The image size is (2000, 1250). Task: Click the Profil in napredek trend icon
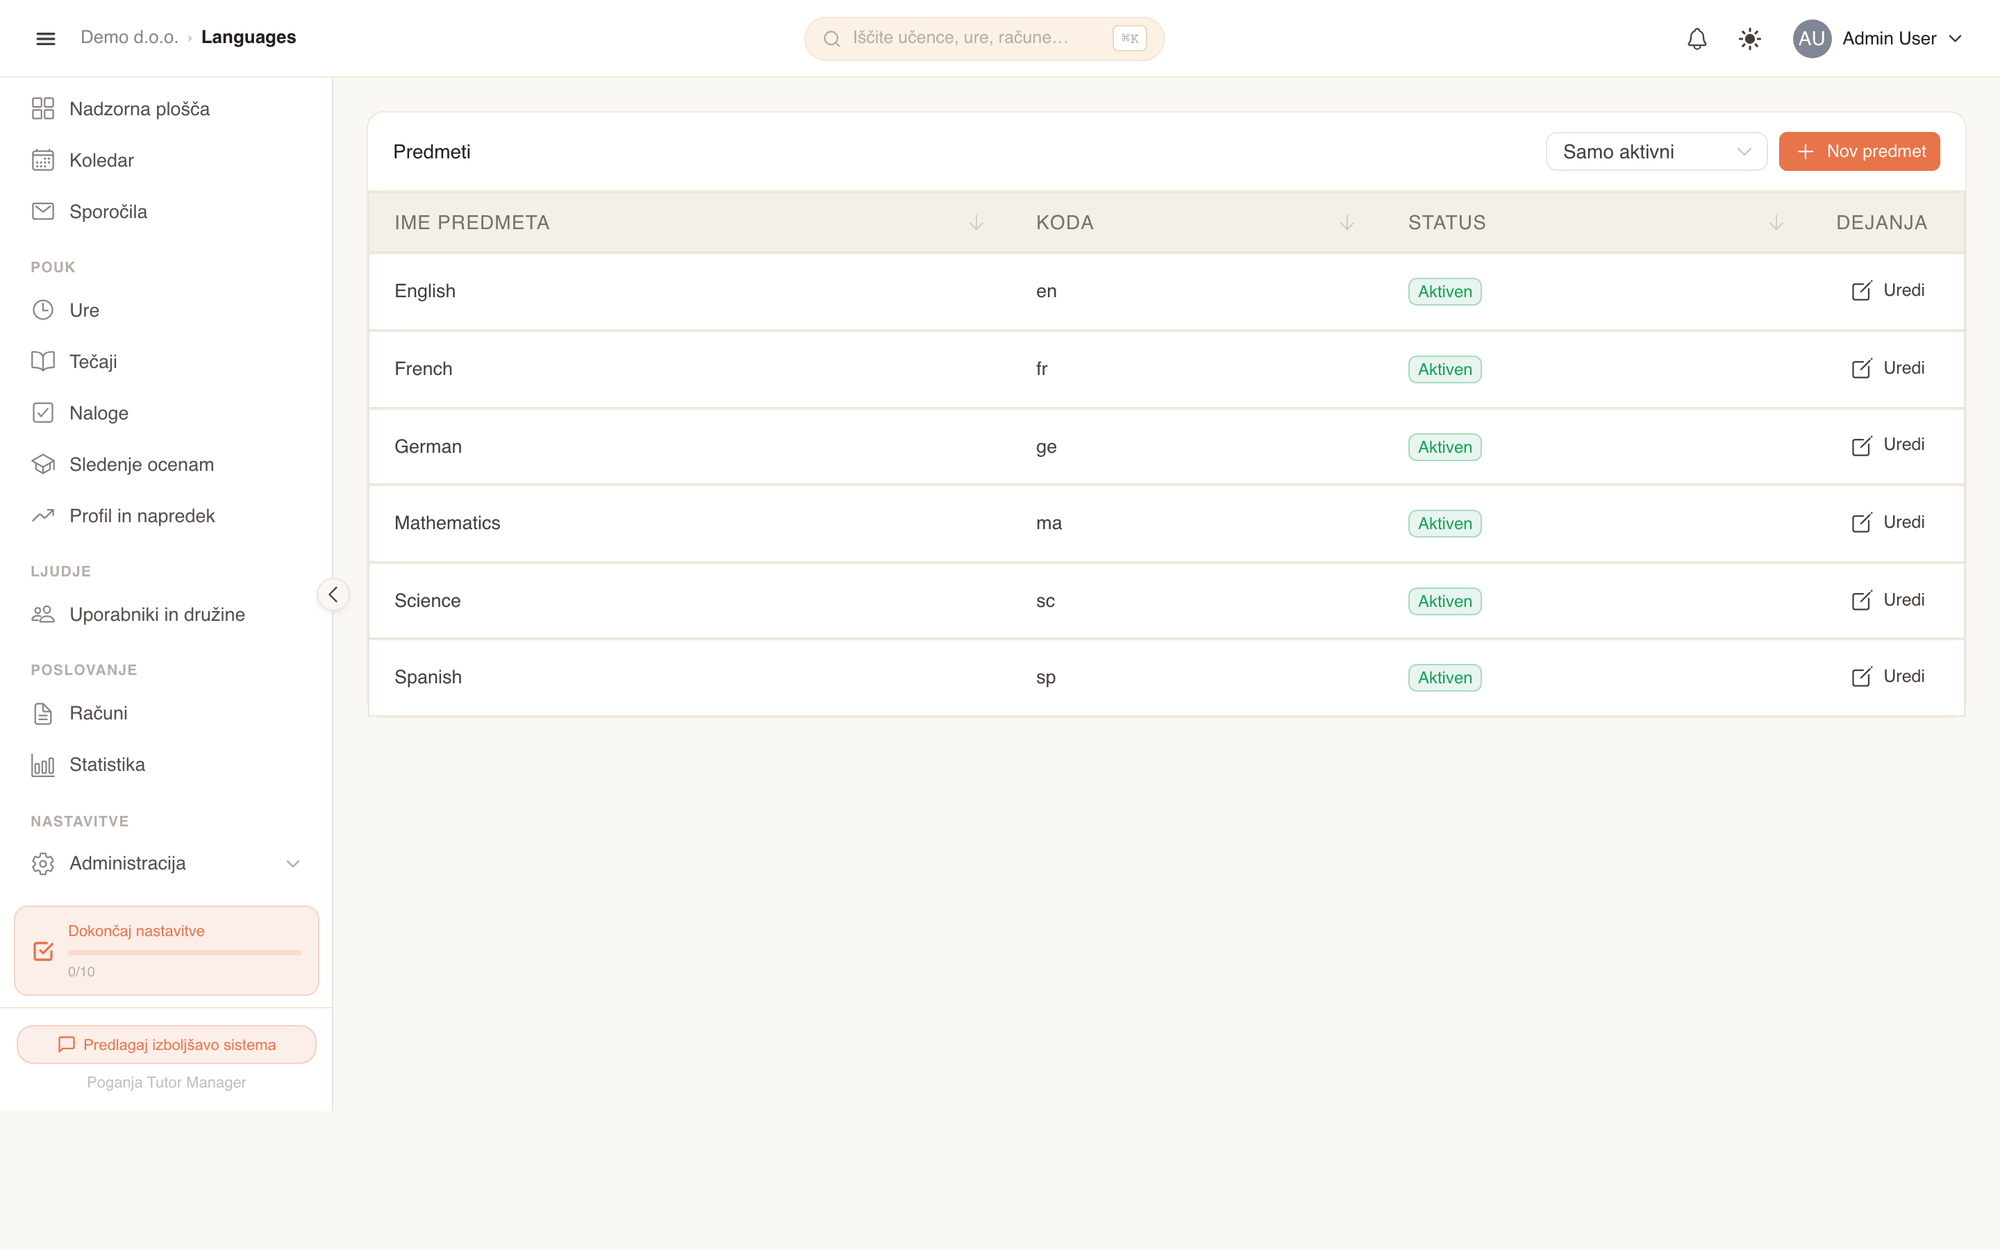click(43, 516)
